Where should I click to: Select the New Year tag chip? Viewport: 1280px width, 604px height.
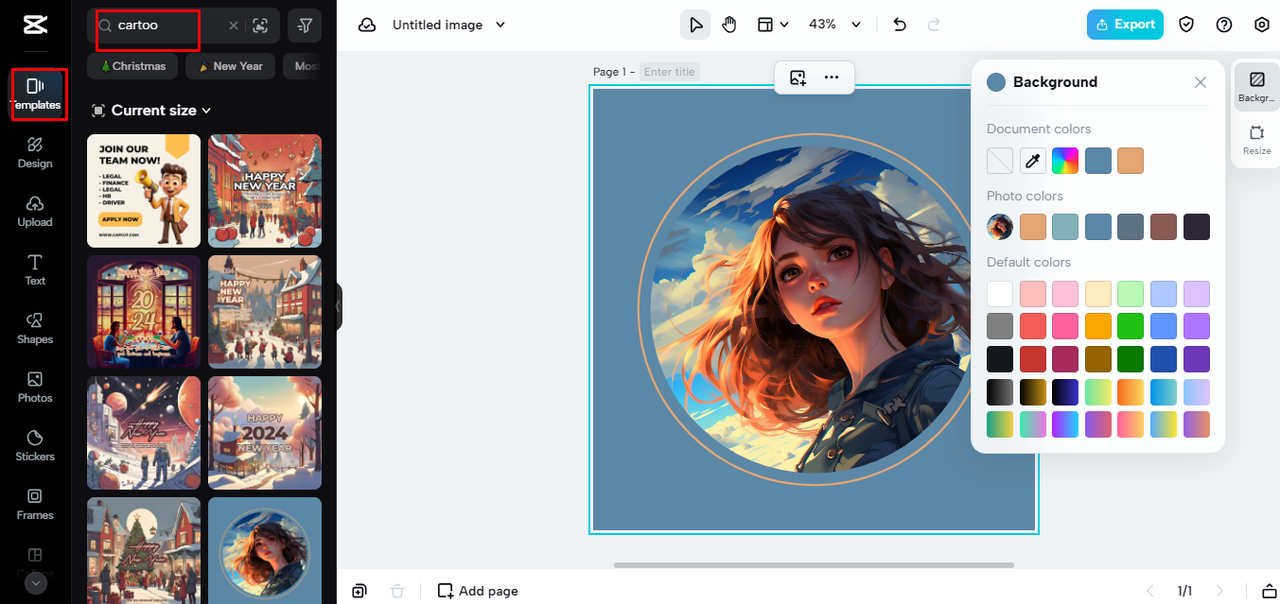[231, 66]
